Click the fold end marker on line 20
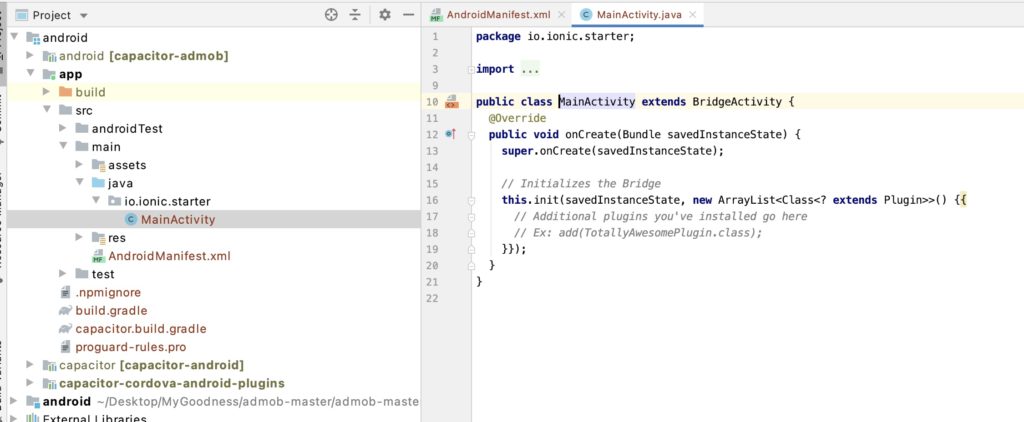 (x=472, y=265)
